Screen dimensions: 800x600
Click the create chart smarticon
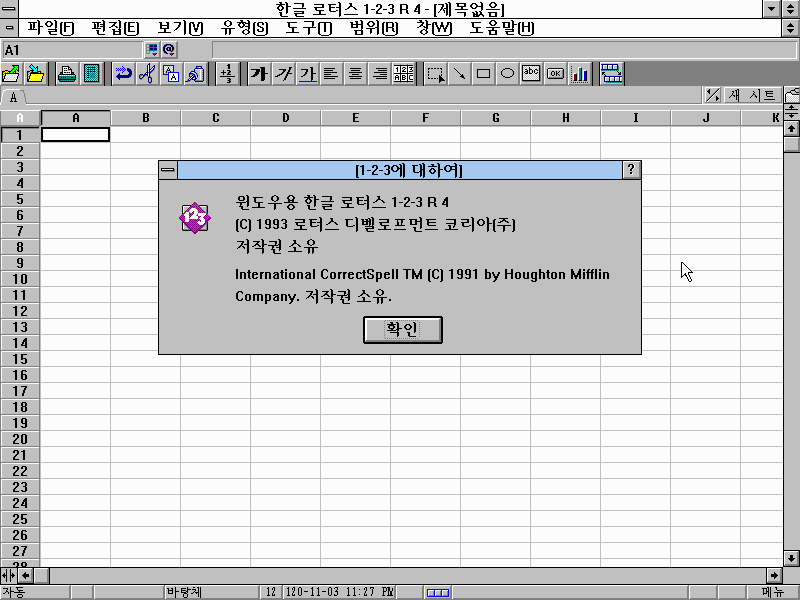(579, 74)
